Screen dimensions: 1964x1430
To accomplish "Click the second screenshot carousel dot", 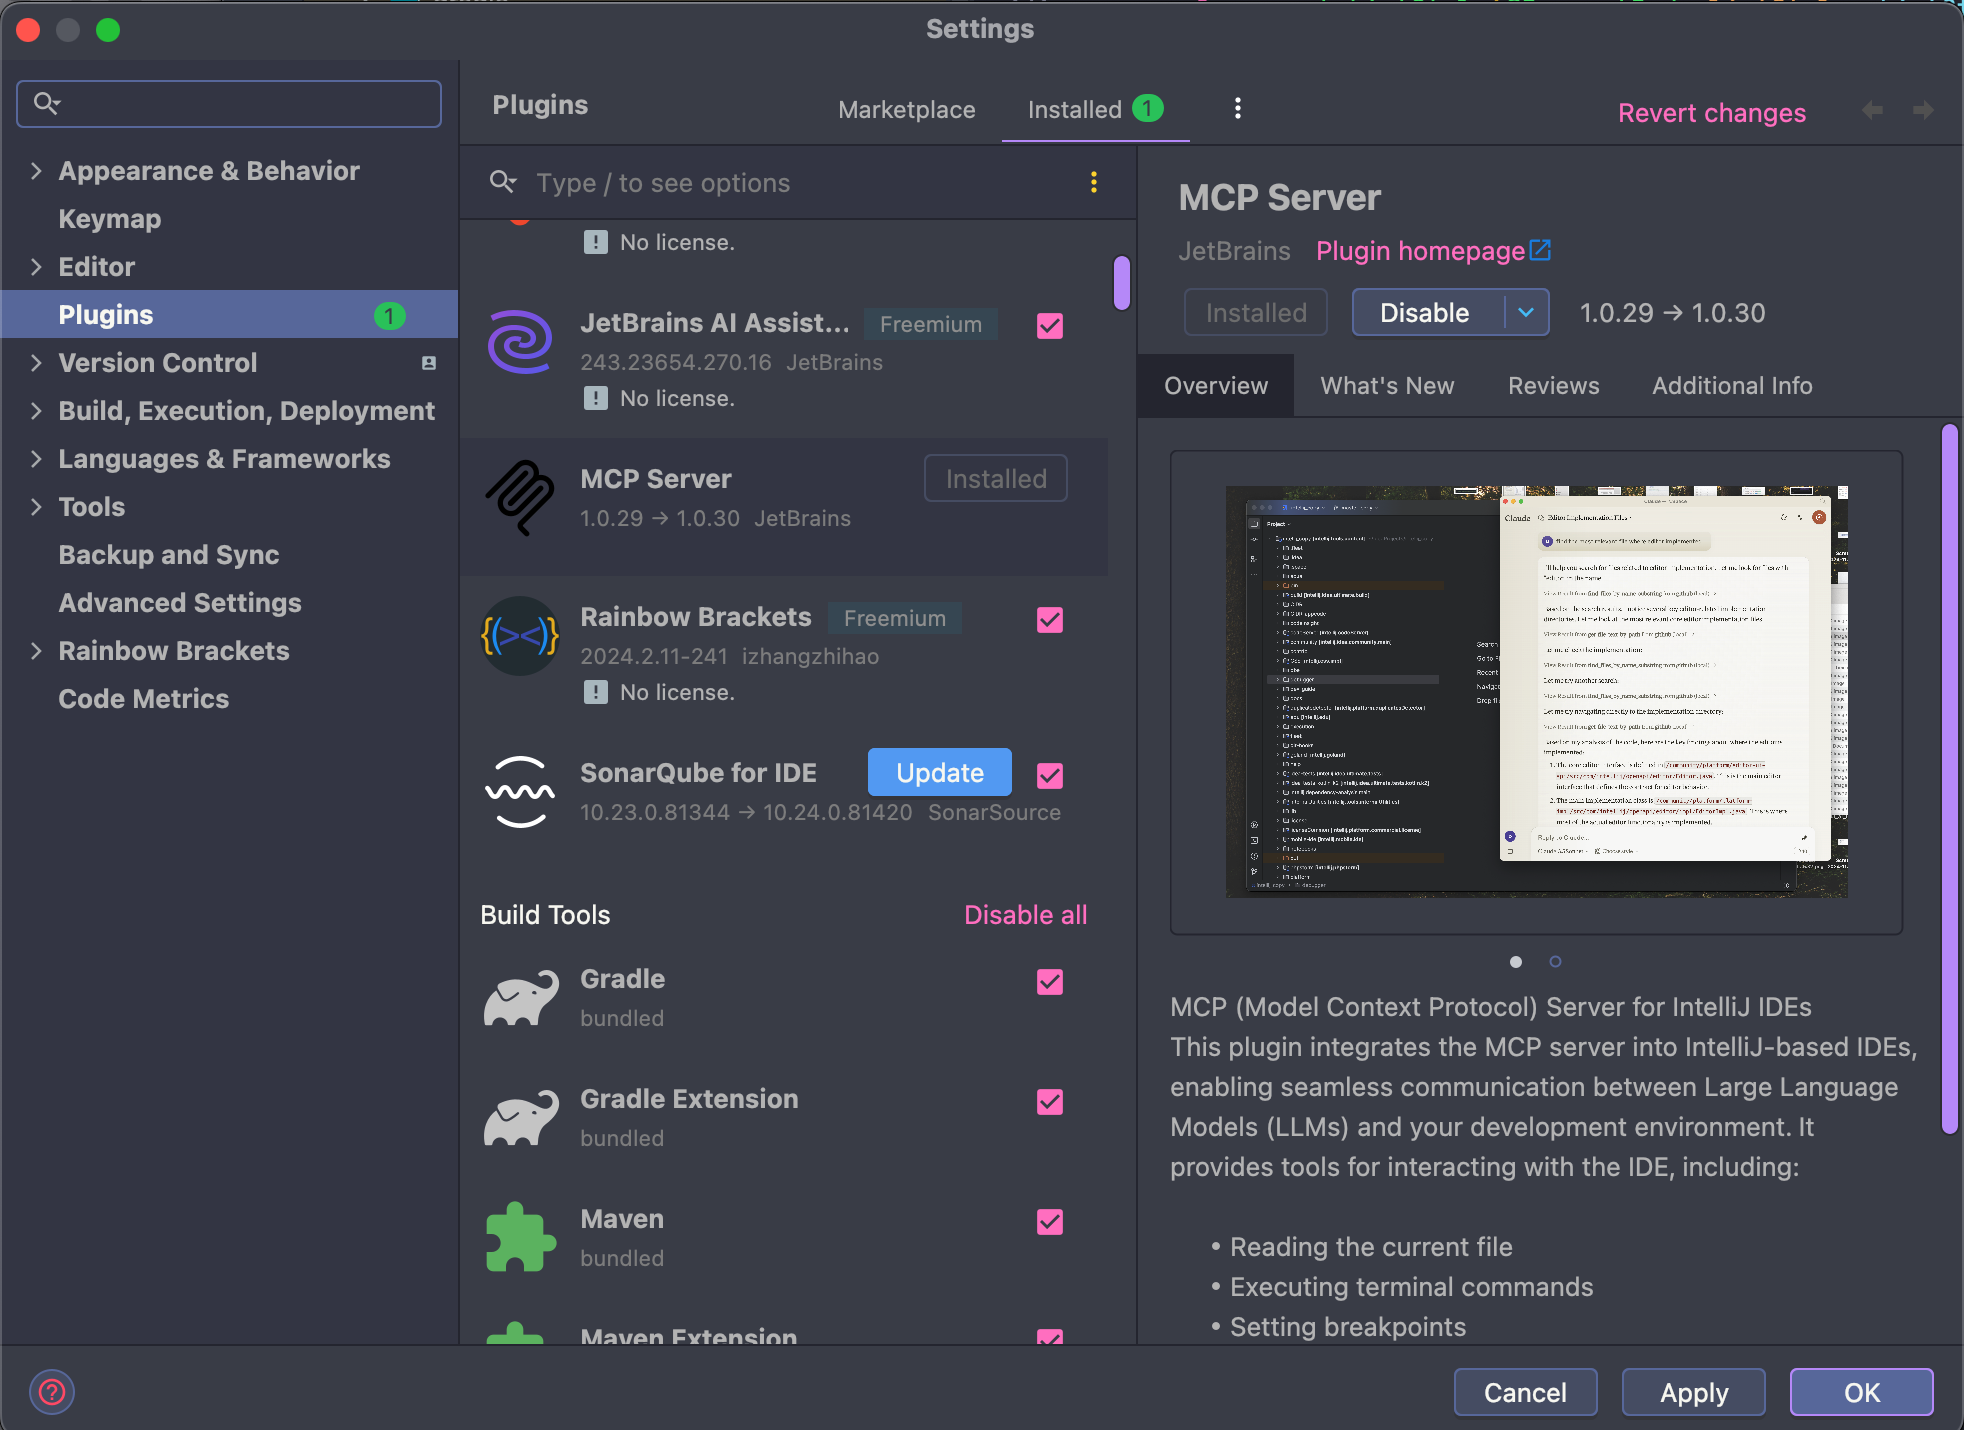I will [1555, 961].
